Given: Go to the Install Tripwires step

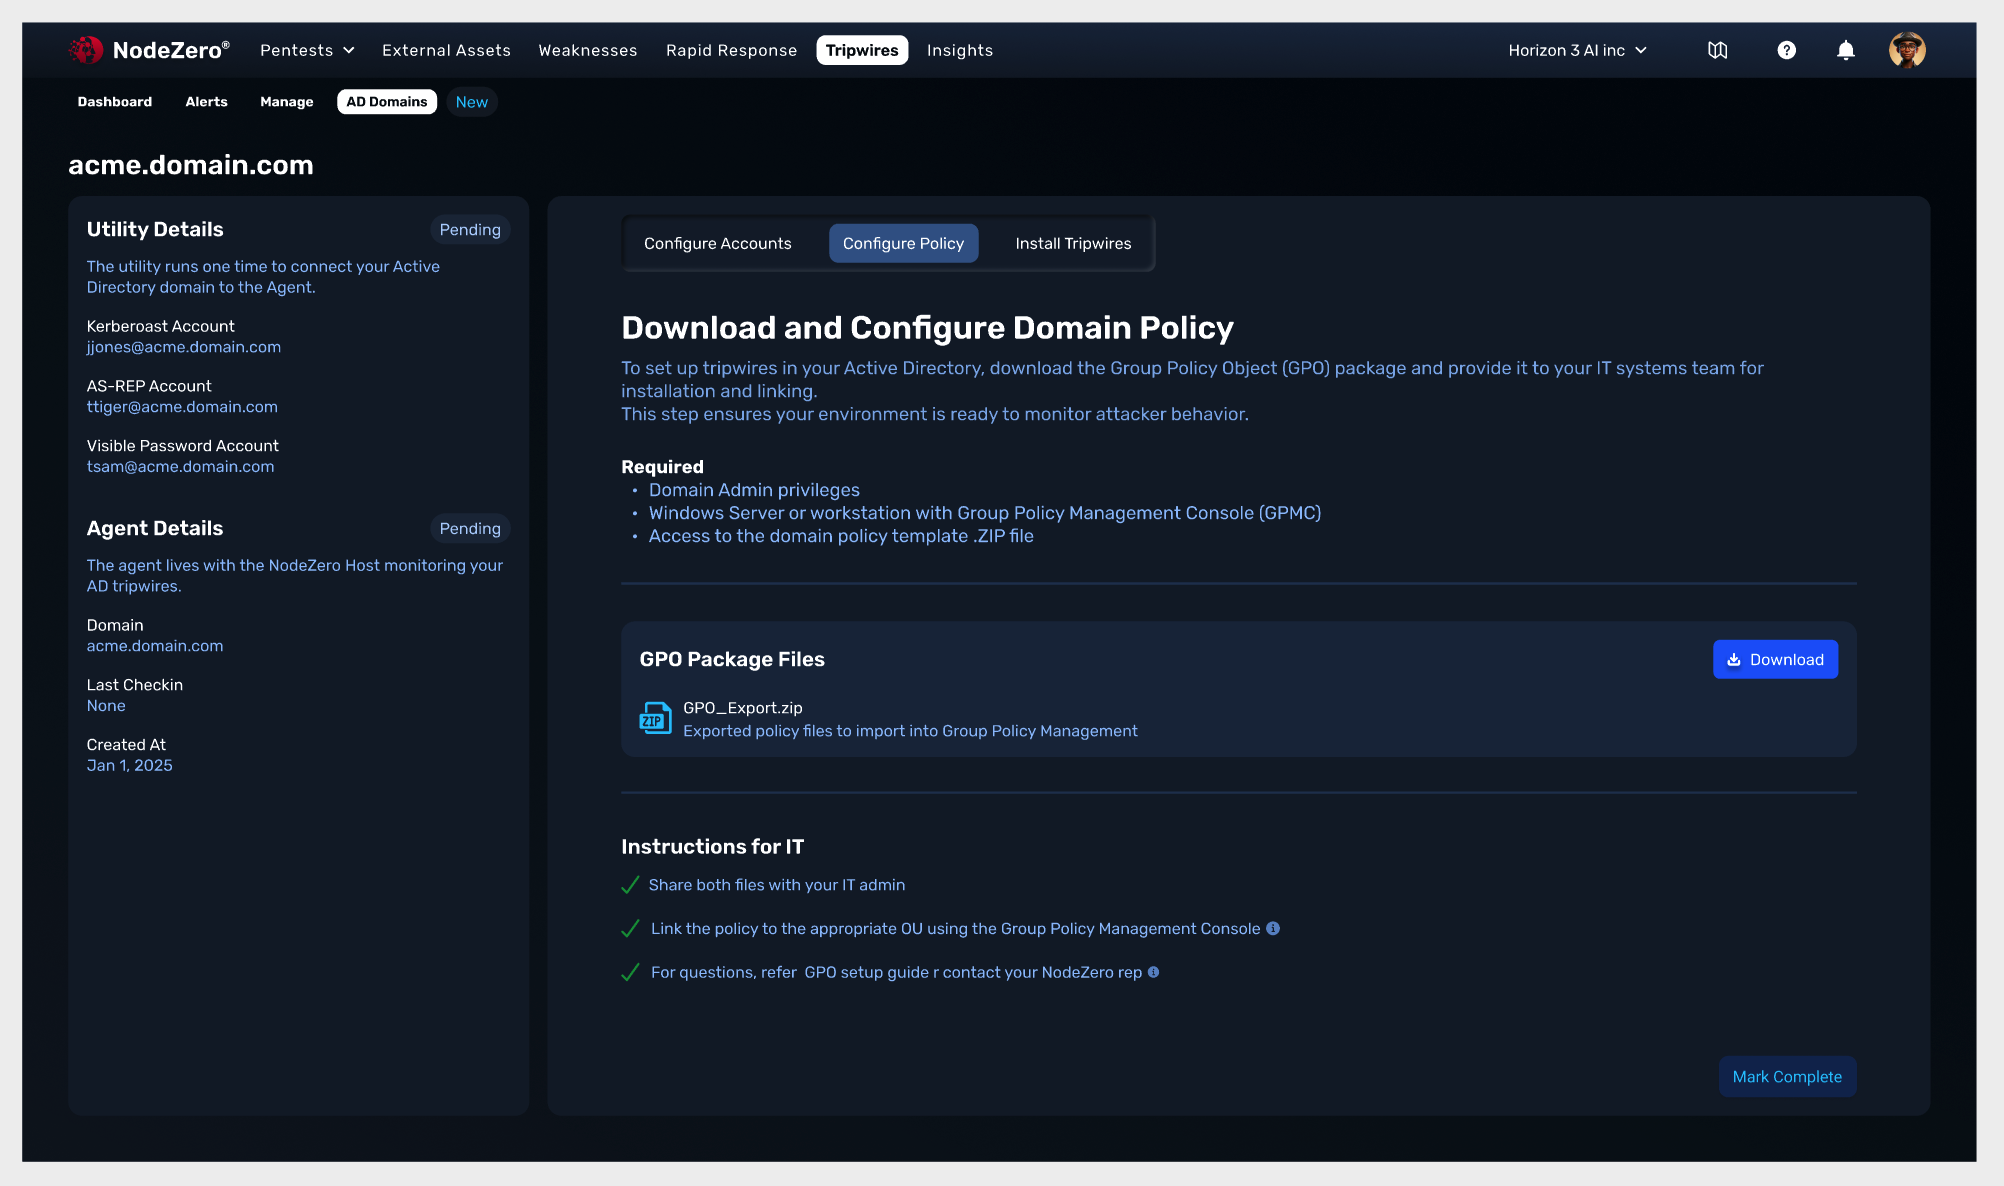Looking at the screenshot, I should (1073, 244).
